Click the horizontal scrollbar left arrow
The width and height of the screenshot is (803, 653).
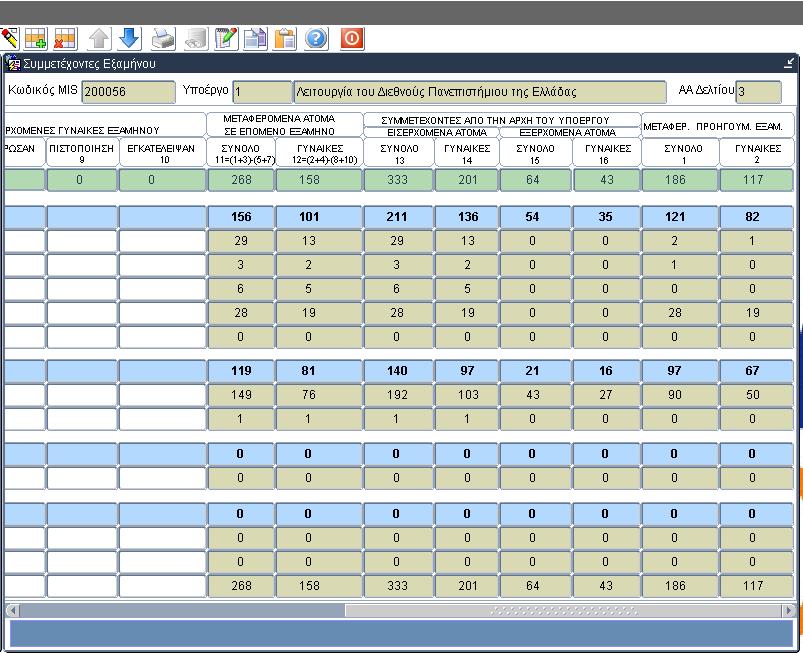[13, 610]
